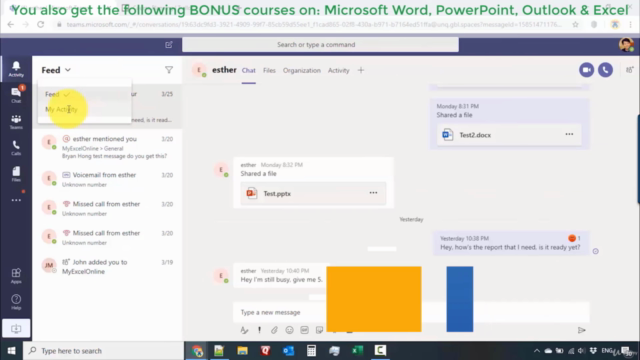The height and width of the screenshot is (360, 640).
Task: Open esther mentioned you notification
Action: 108,147
